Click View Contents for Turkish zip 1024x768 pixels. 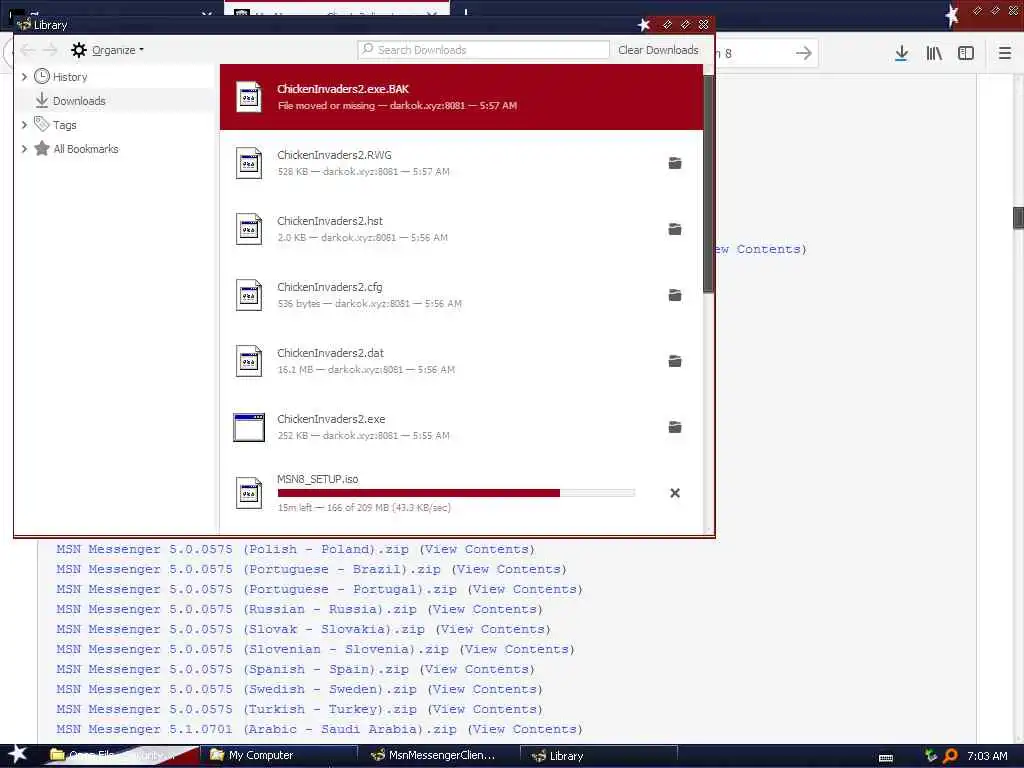[485, 709]
